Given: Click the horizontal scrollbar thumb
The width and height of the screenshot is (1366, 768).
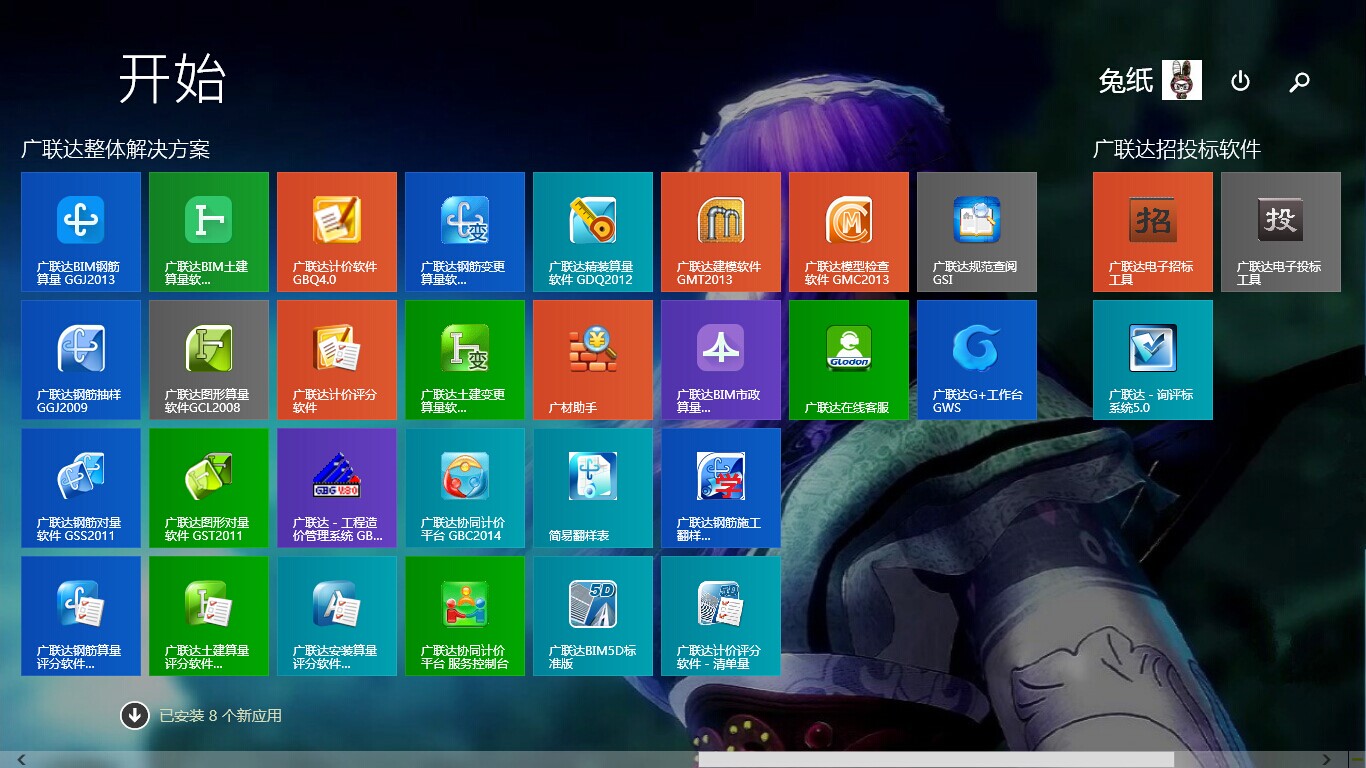Looking at the screenshot, I should [x=936, y=760].
